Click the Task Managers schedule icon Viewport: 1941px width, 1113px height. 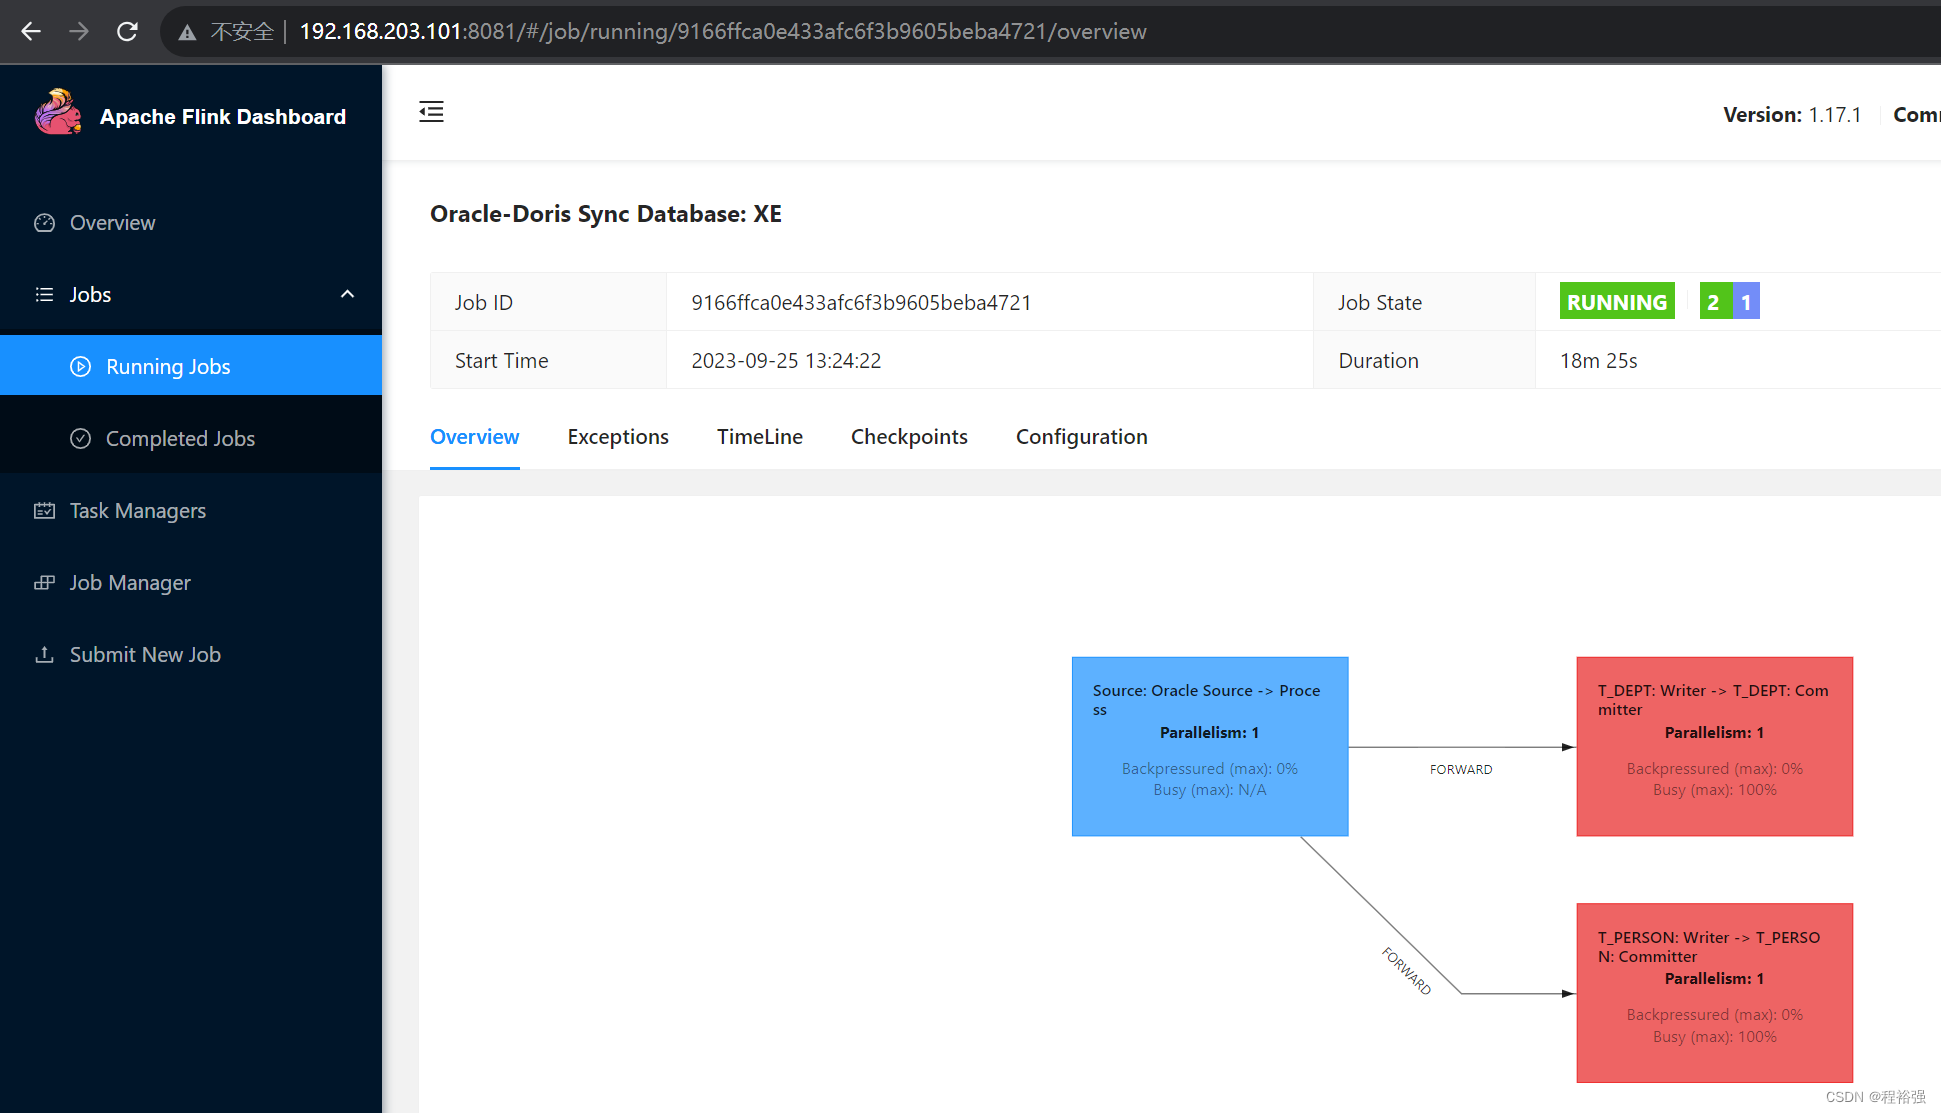(x=44, y=511)
